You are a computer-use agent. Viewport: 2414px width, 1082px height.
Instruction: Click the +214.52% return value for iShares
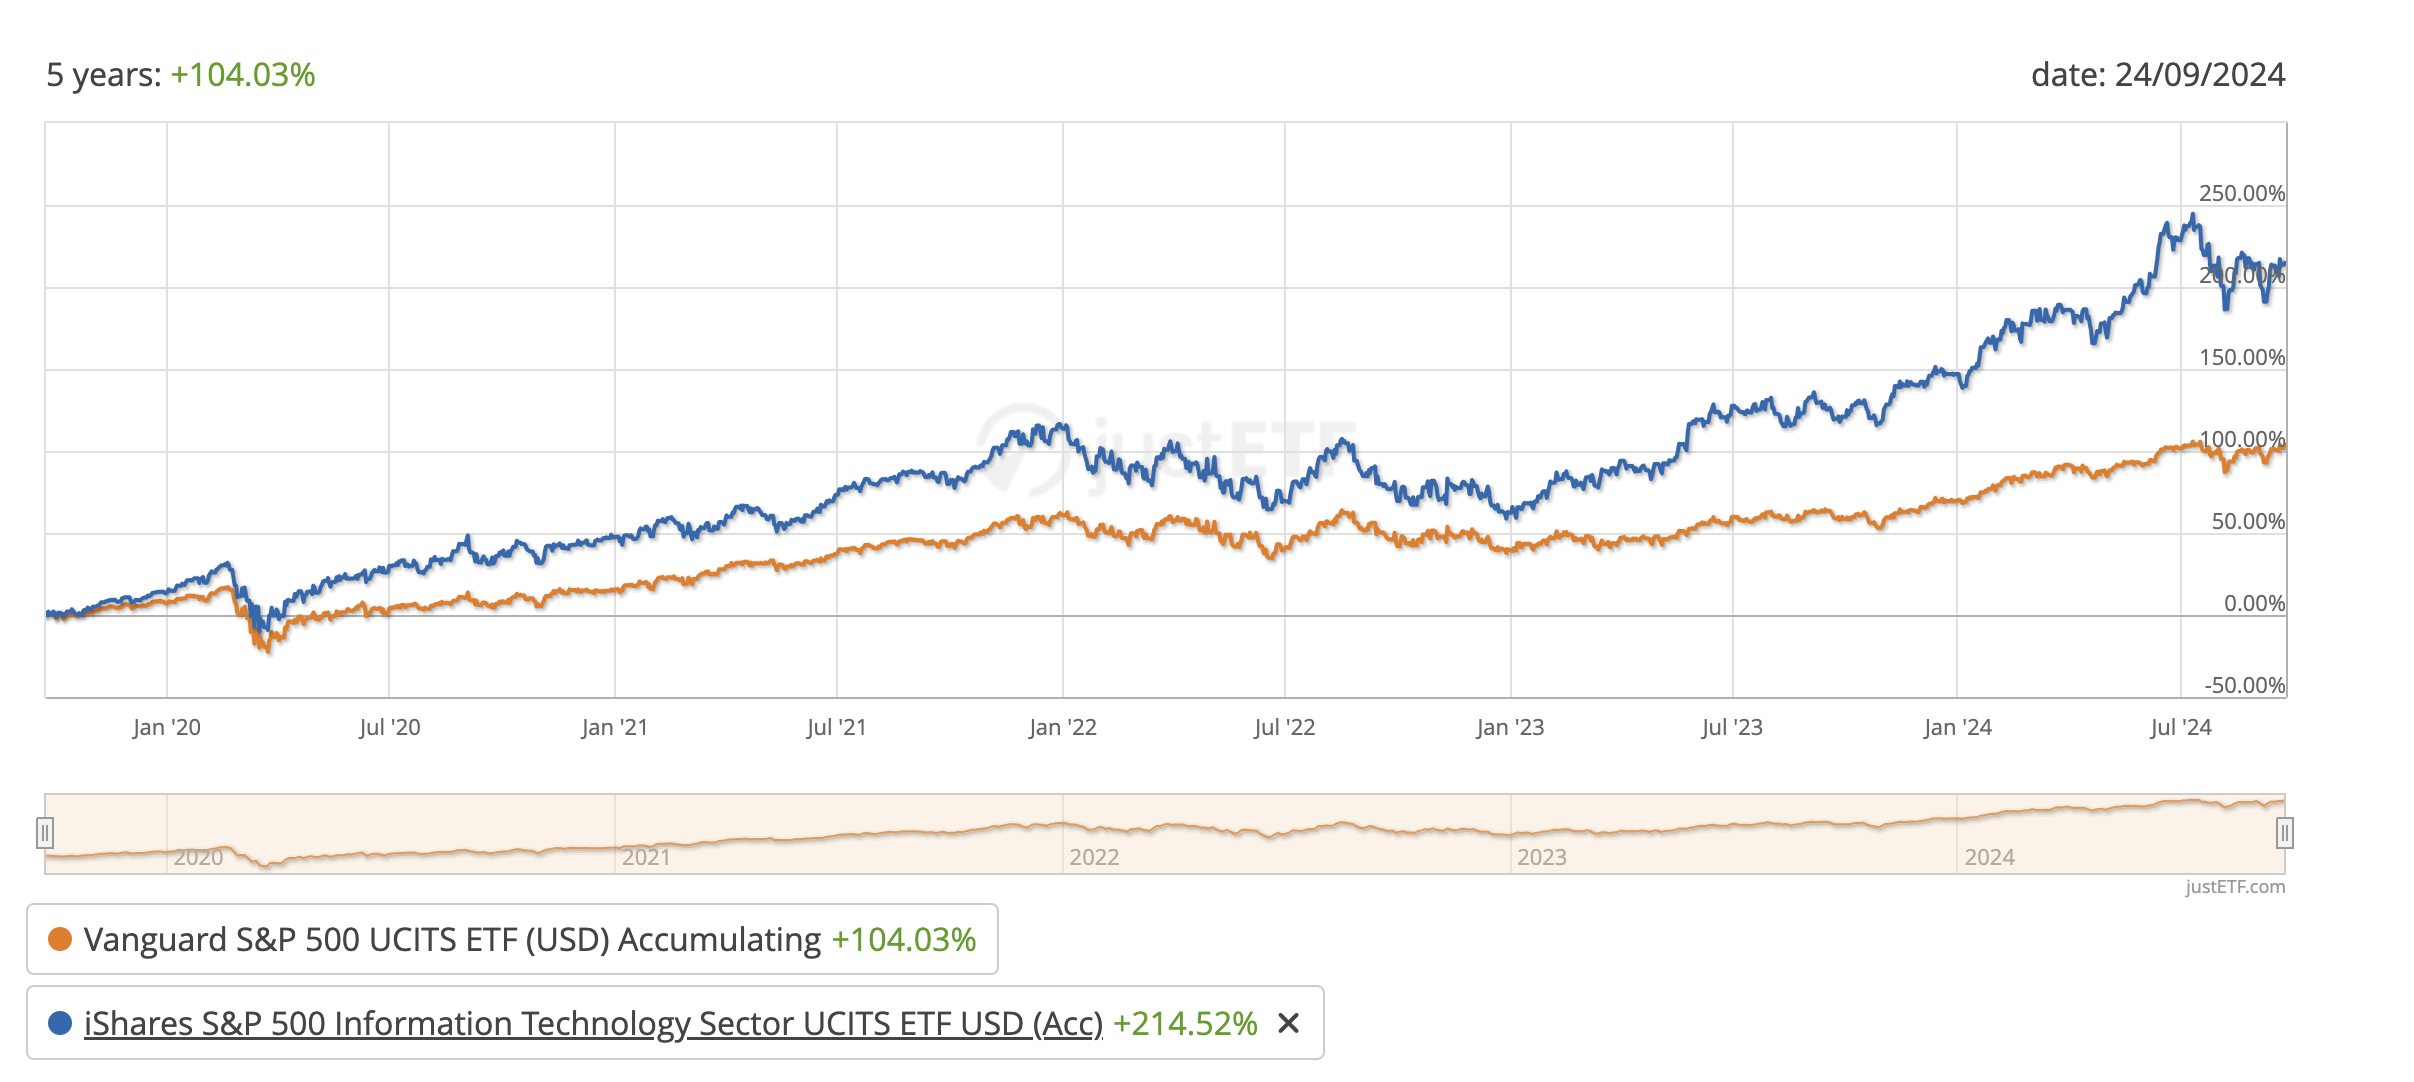[1185, 1023]
